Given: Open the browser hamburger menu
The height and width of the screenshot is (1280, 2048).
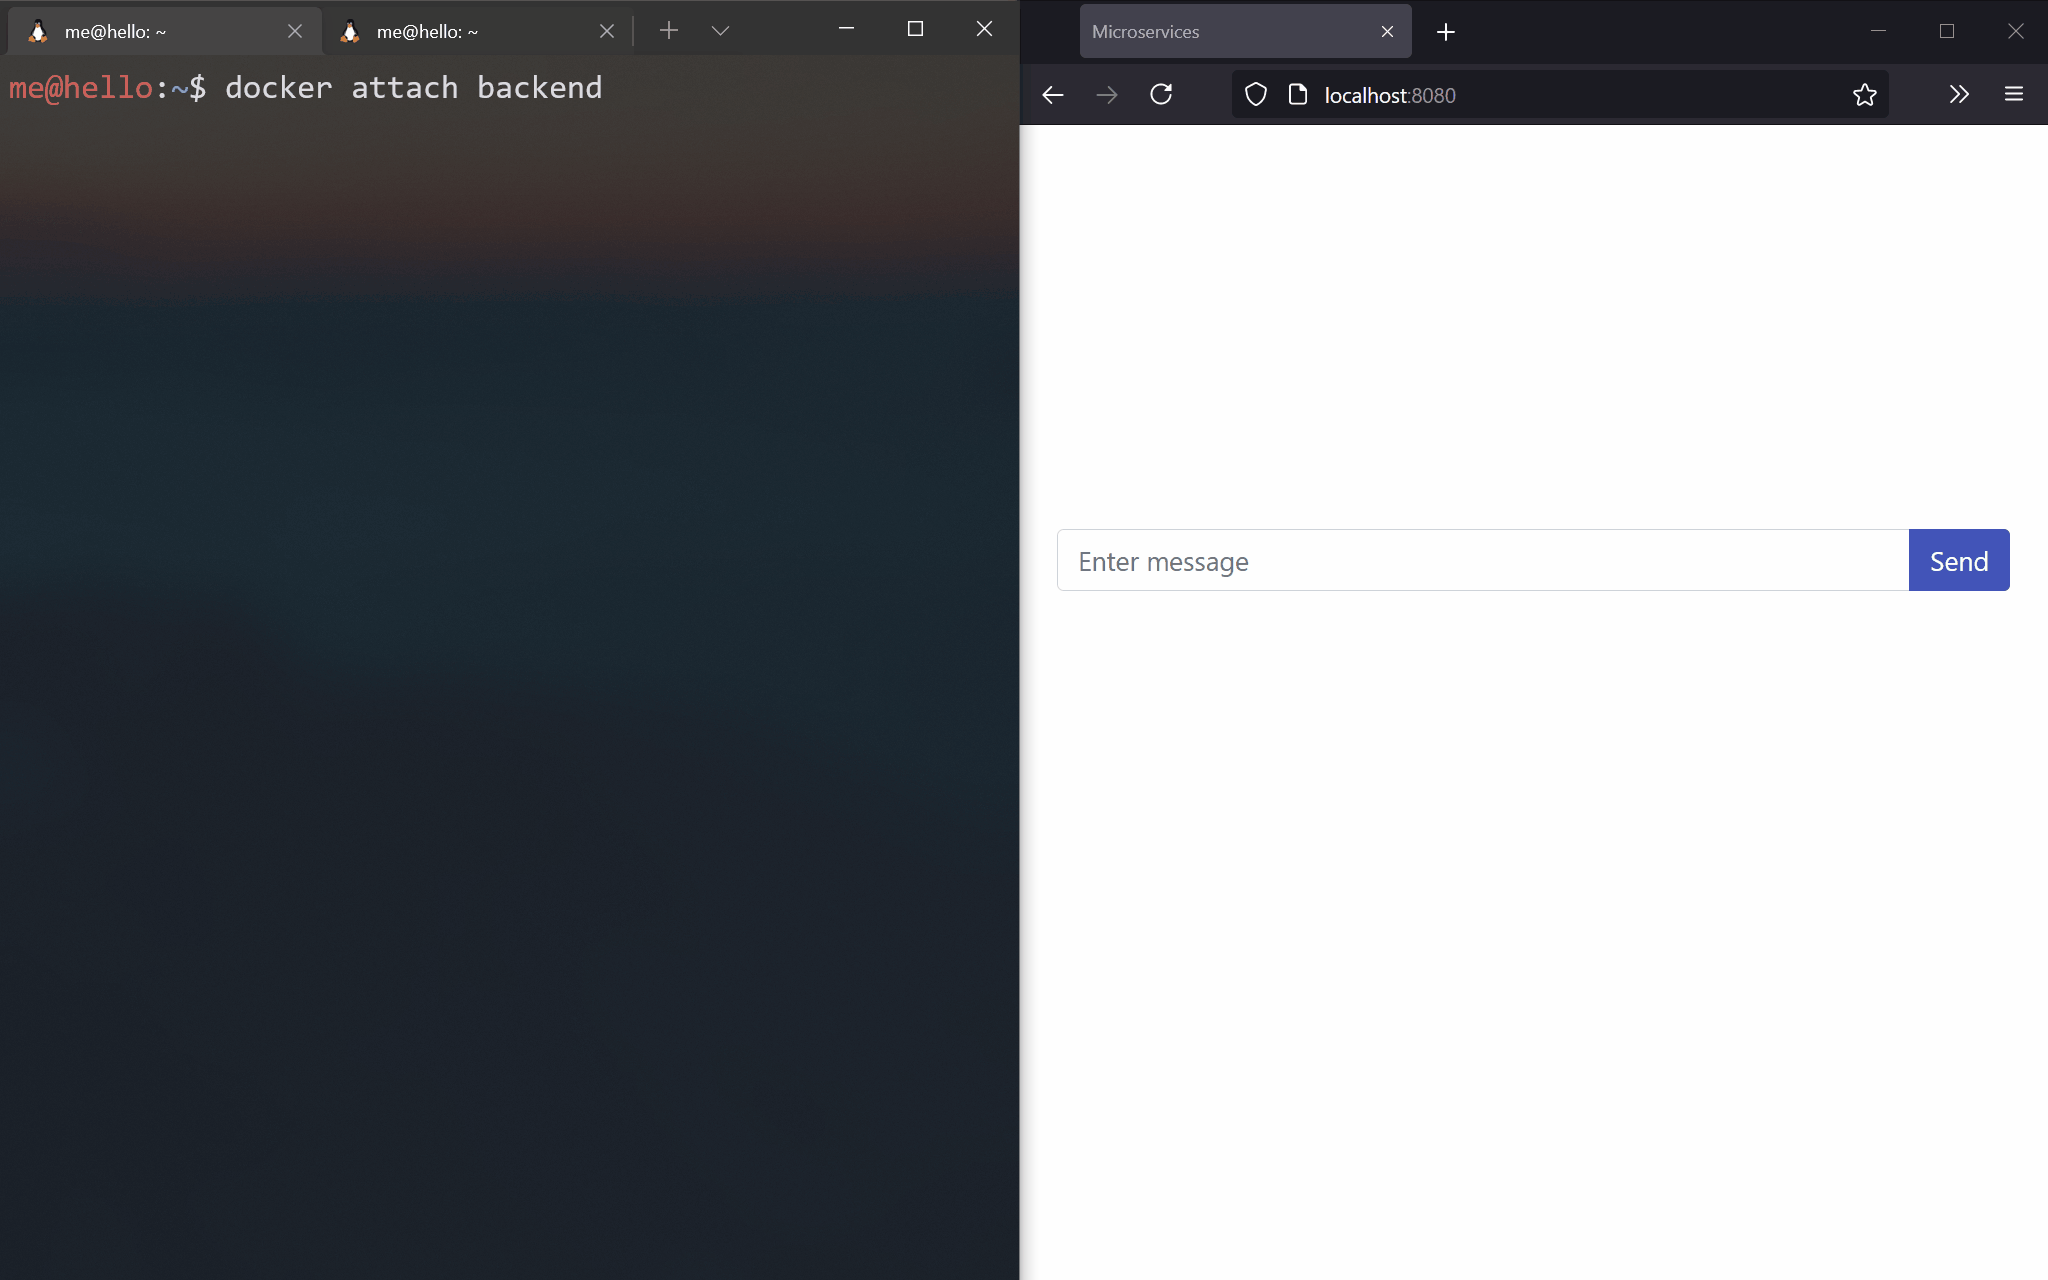Looking at the screenshot, I should tap(2013, 95).
